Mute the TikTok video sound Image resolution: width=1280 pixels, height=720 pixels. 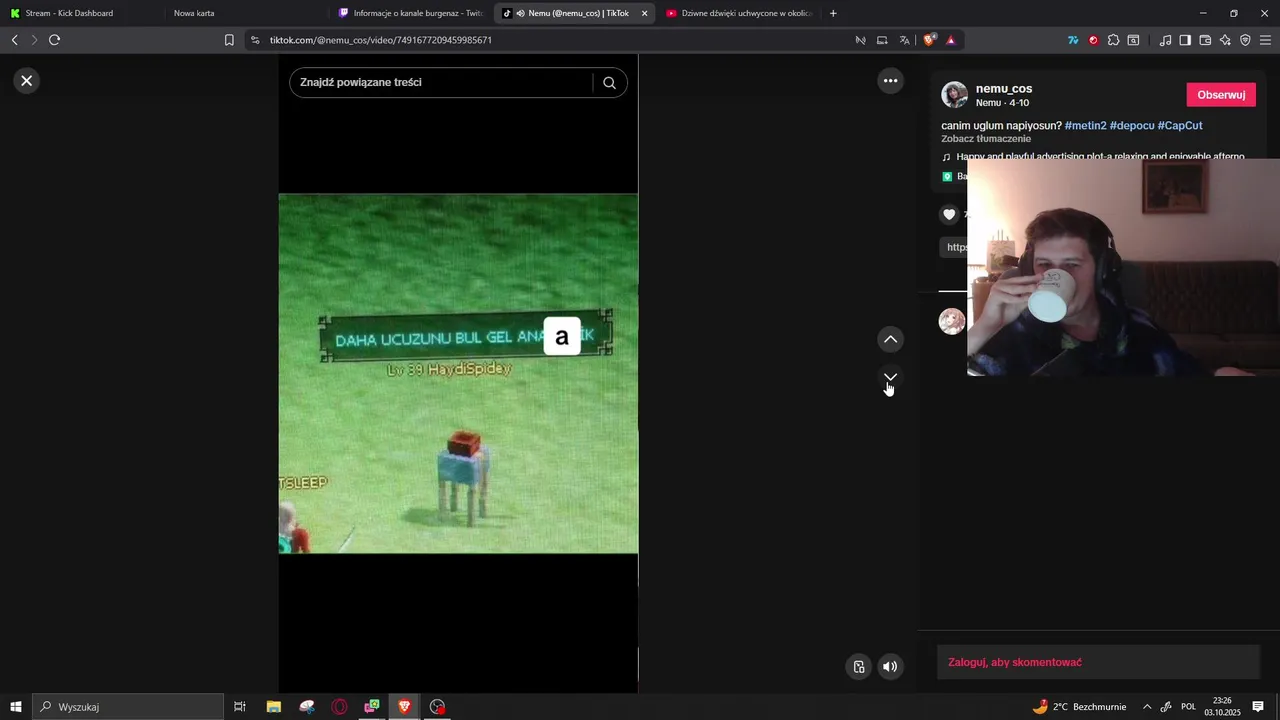coord(890,667)
